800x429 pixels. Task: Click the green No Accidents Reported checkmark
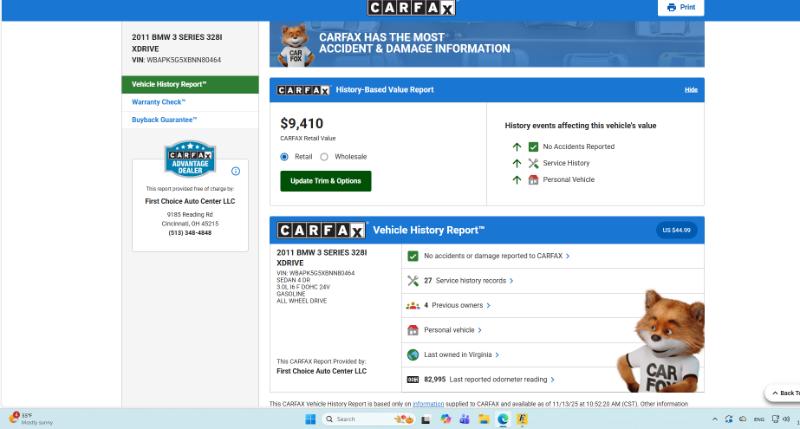533,147
